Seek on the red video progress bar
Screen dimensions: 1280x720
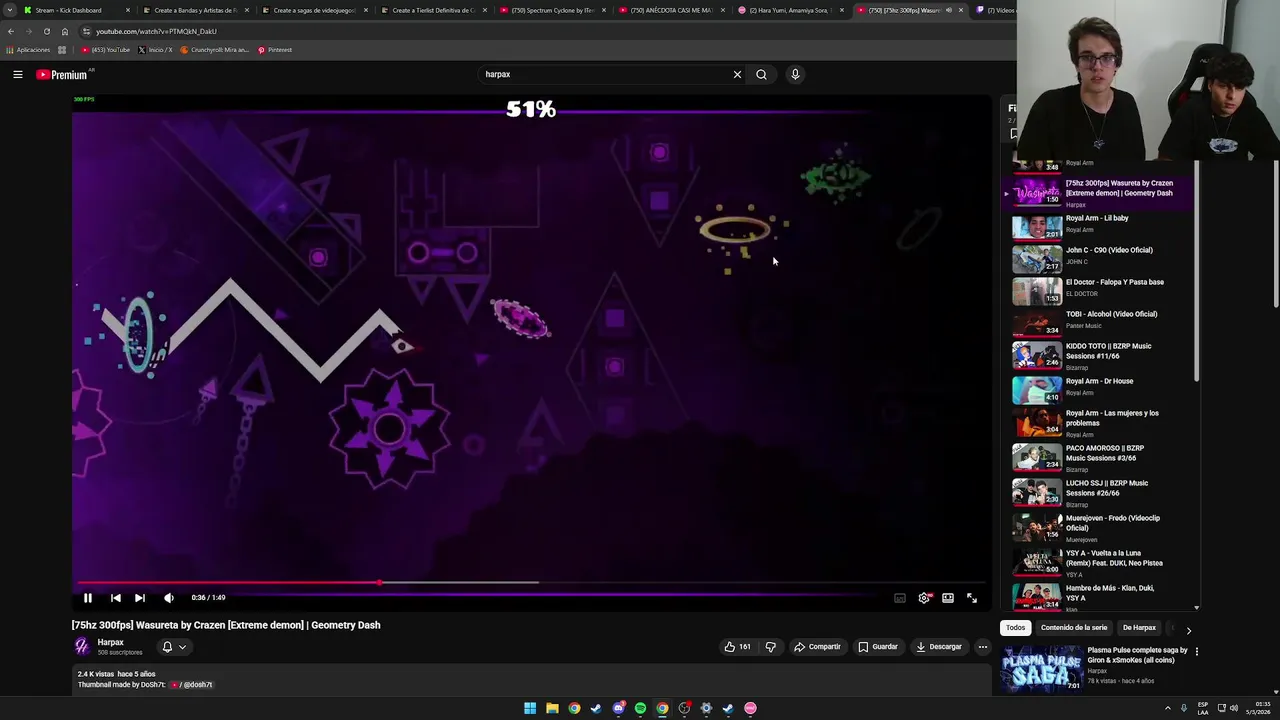(x=532, y=582)
